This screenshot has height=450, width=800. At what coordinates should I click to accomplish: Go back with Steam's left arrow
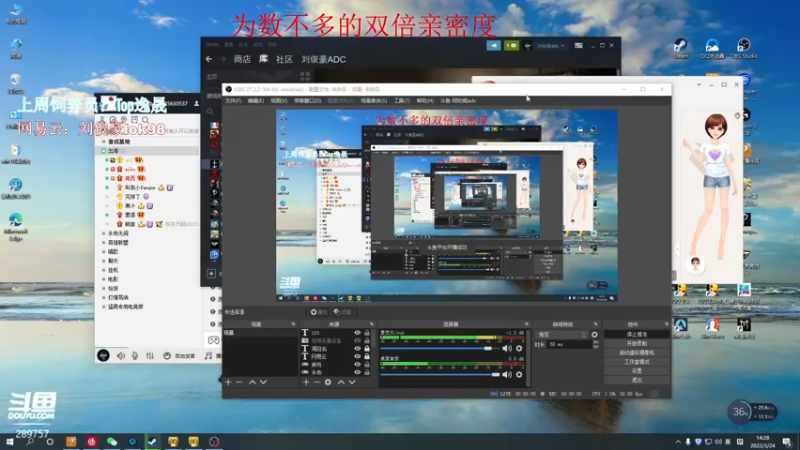pyautogui.click(x=209, y=59)
